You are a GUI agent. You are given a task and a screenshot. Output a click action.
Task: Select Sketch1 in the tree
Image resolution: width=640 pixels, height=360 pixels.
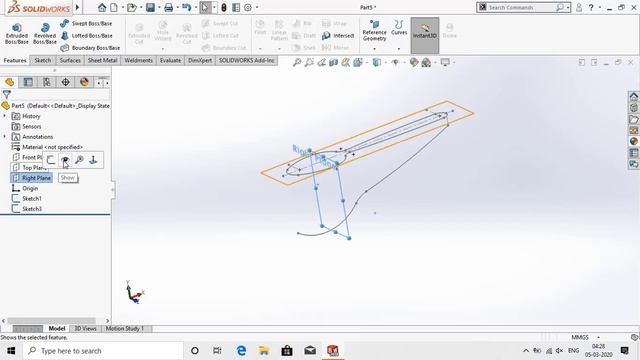coord(27,198)
